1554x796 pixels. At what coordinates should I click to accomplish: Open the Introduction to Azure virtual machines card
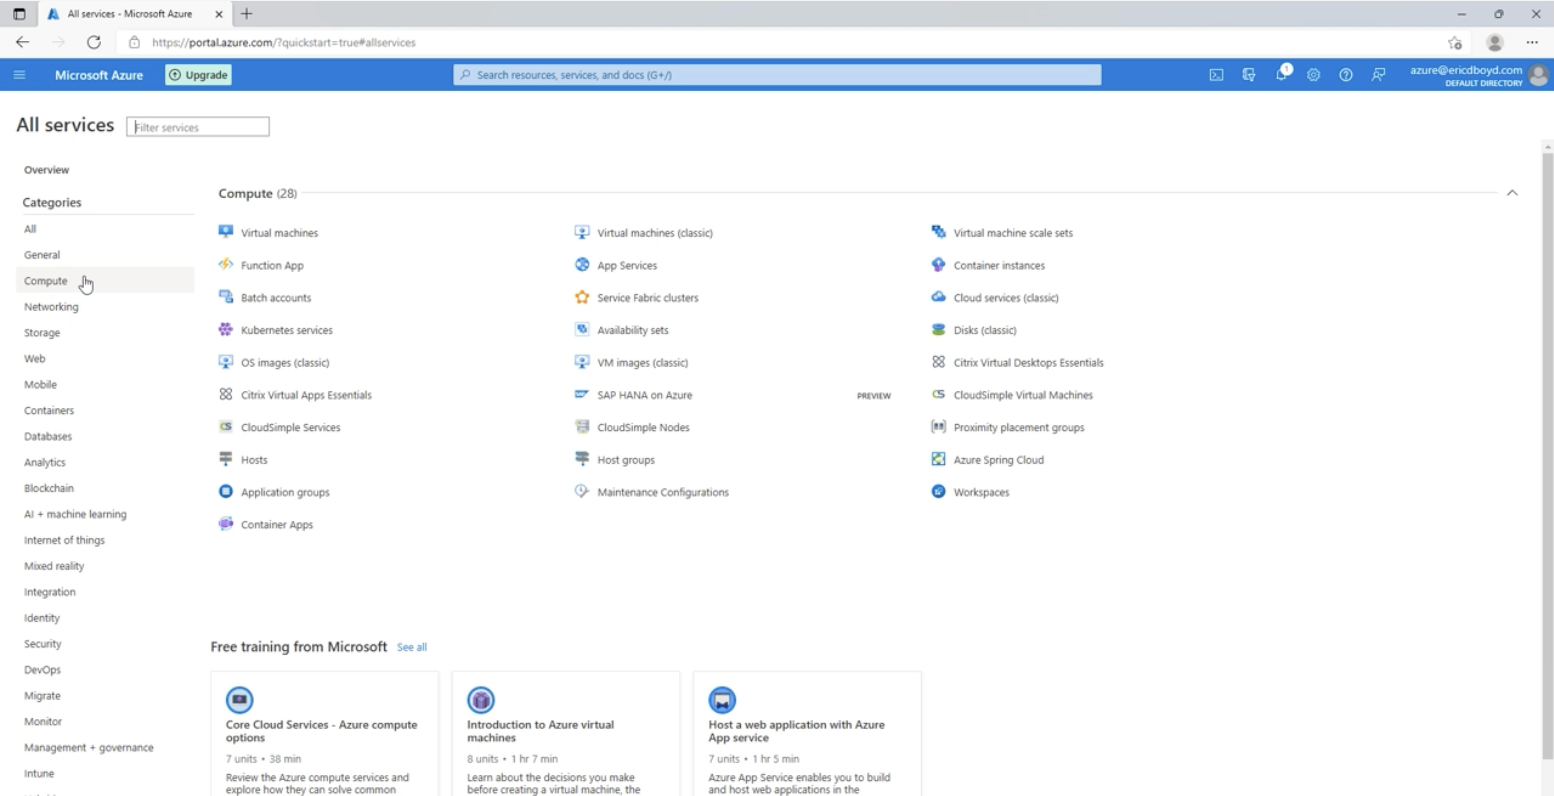566,734
